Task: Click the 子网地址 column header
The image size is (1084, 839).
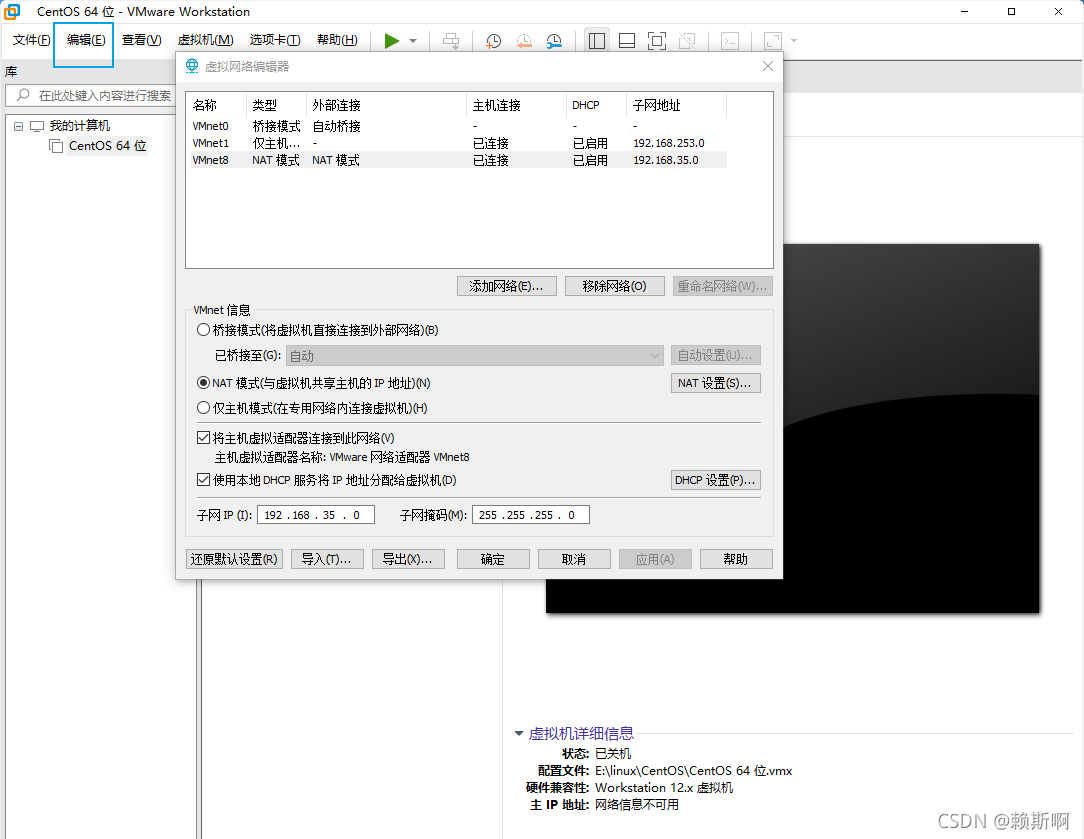Action: tap(677, 105)
